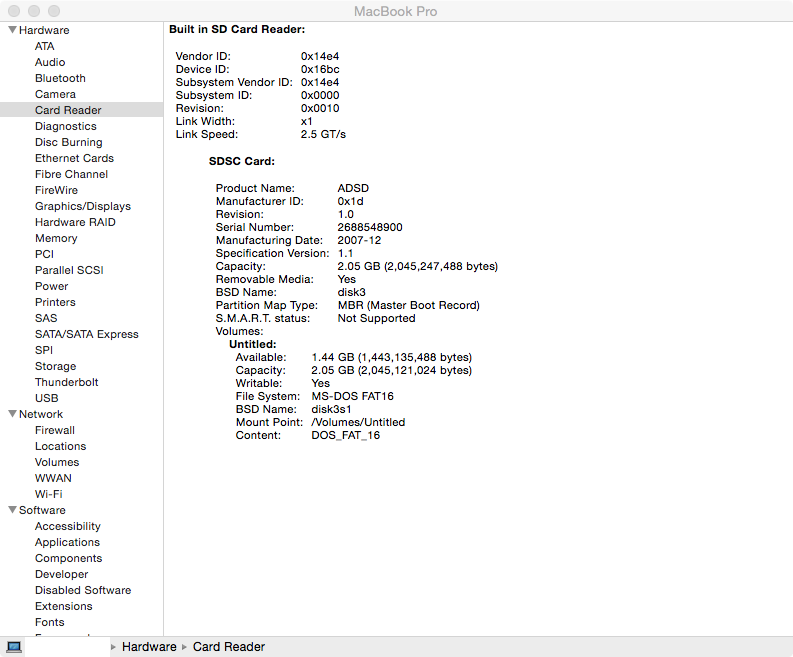Viewport: 793px width, 657px height.
Task: Open Developer under Software
Action: pos(62,575)
